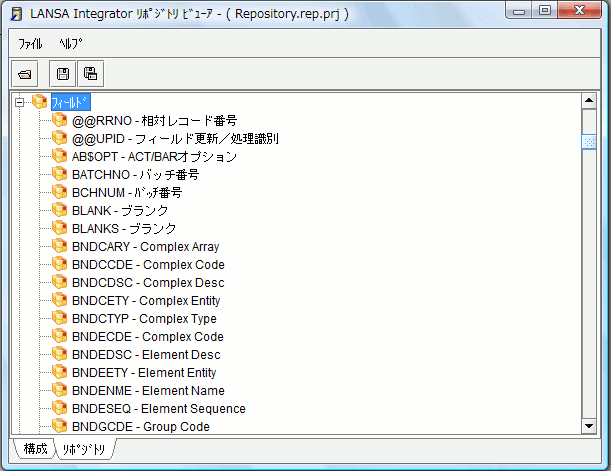Select BNDENME - Element Name row
The height and width of the screenshot is (471, 611).
pyautogui.click(x=148, y=390)
